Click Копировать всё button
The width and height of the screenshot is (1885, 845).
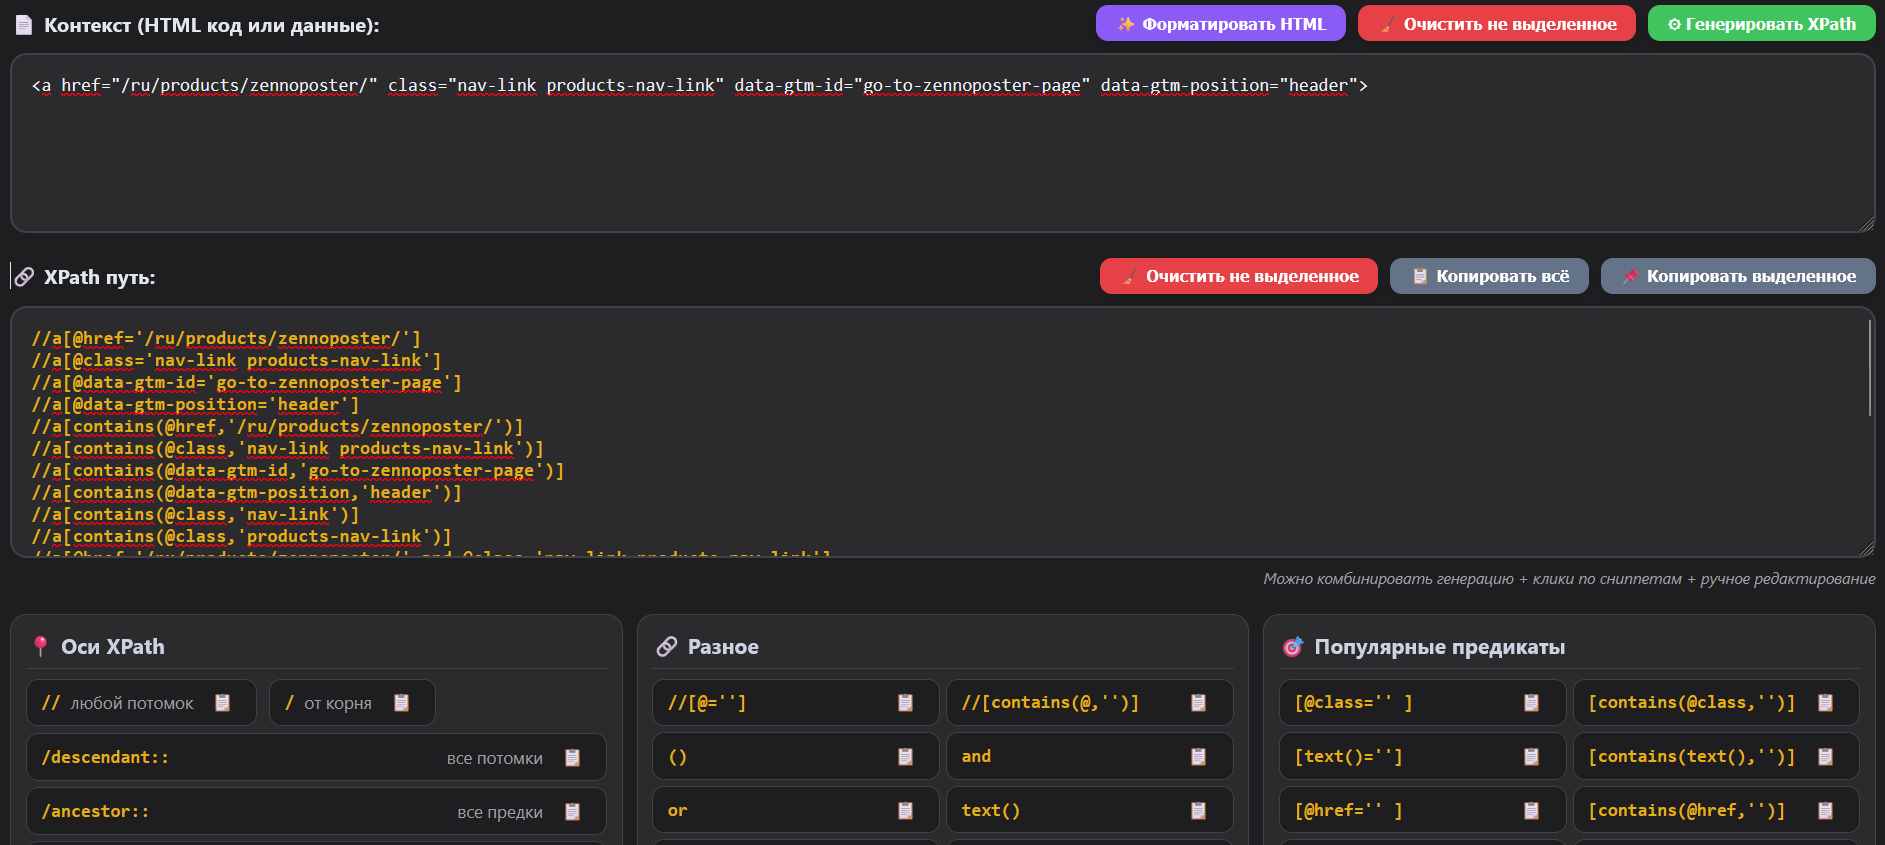point(1489,277)
